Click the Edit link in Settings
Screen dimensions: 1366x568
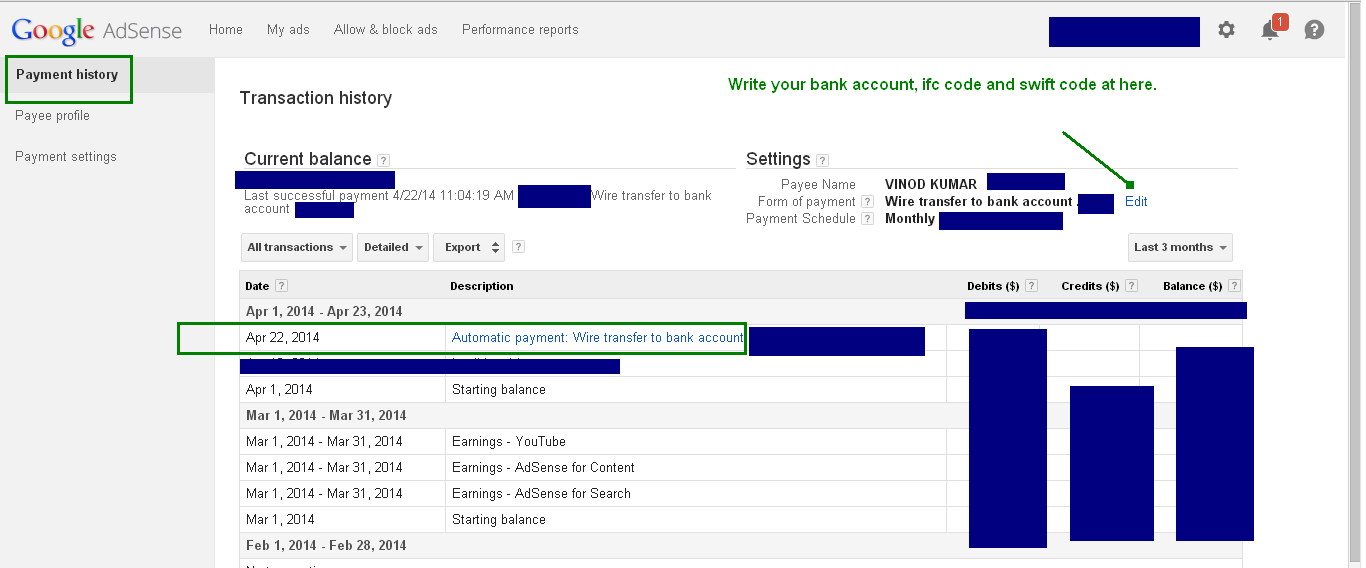[1136, 202]
